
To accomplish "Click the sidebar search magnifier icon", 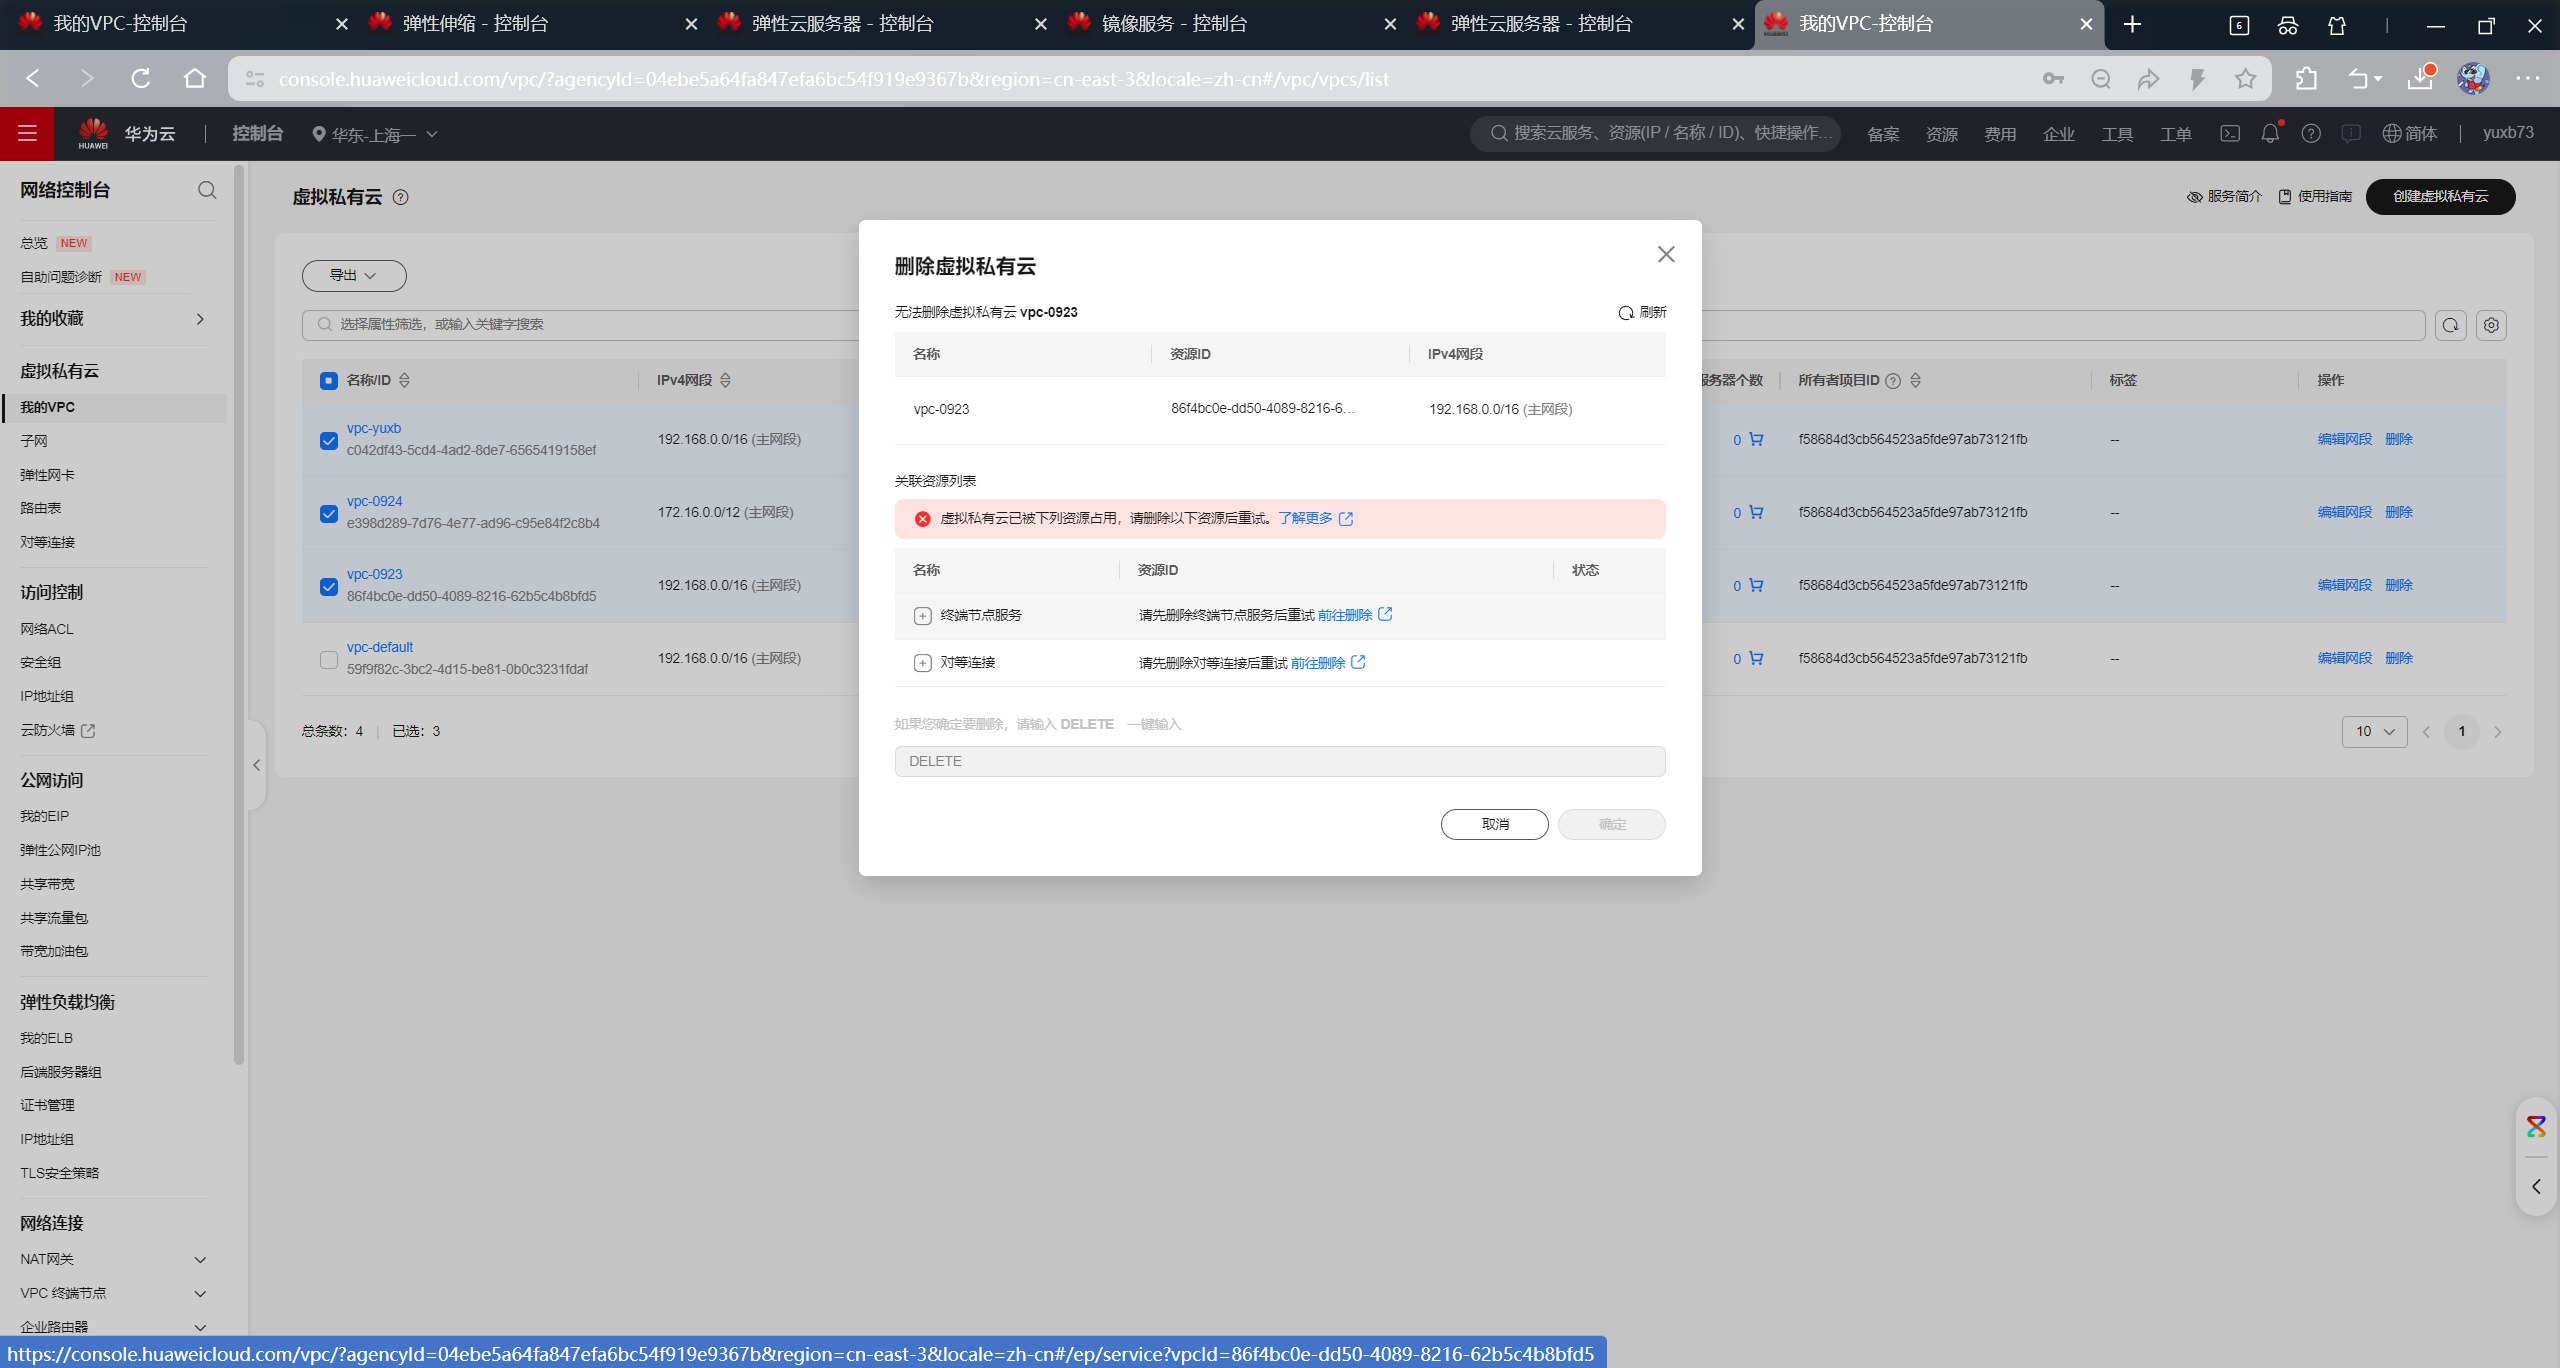I will [x=207, y=190].
